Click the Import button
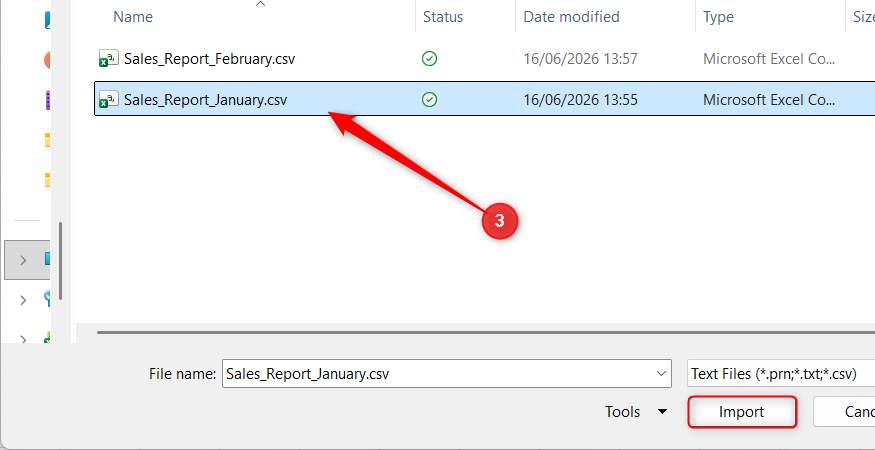This screenshot has width=875, height=450. [x=742, y=412]
